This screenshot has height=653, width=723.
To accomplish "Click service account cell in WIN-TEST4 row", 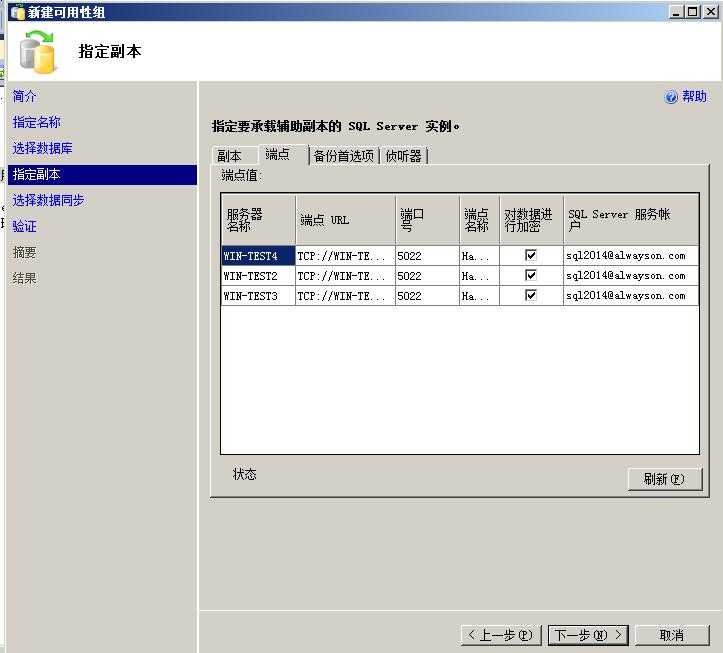I will [631, 255].
